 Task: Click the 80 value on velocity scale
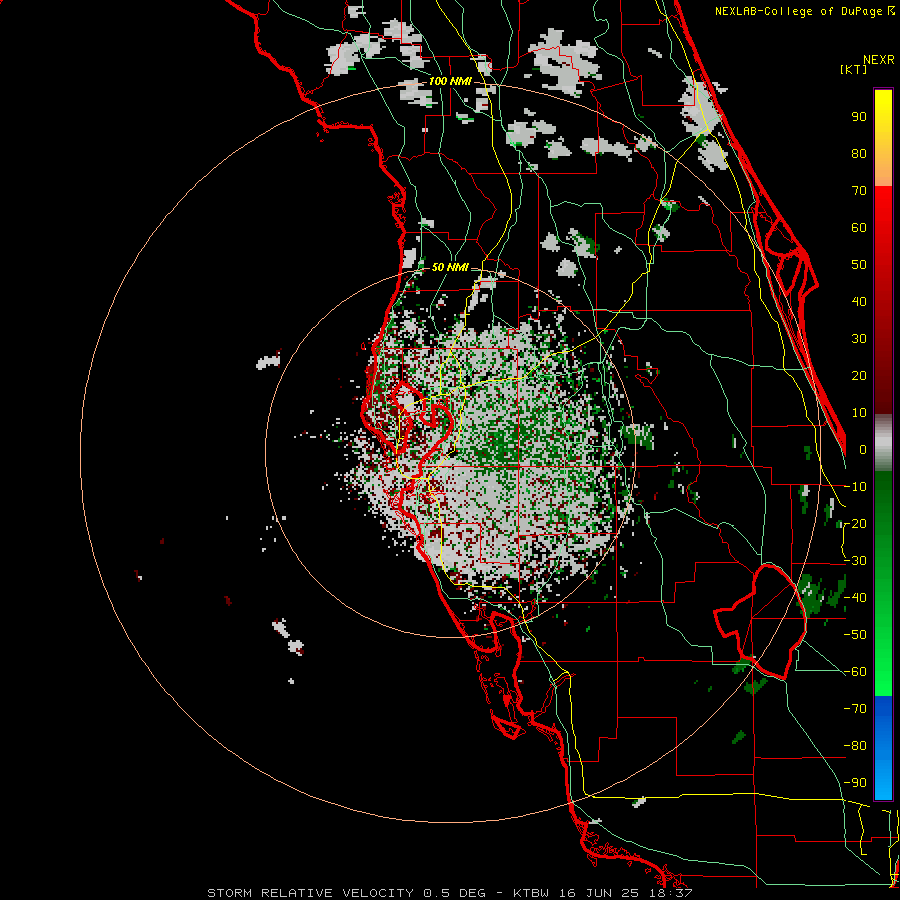coord(859,154)
